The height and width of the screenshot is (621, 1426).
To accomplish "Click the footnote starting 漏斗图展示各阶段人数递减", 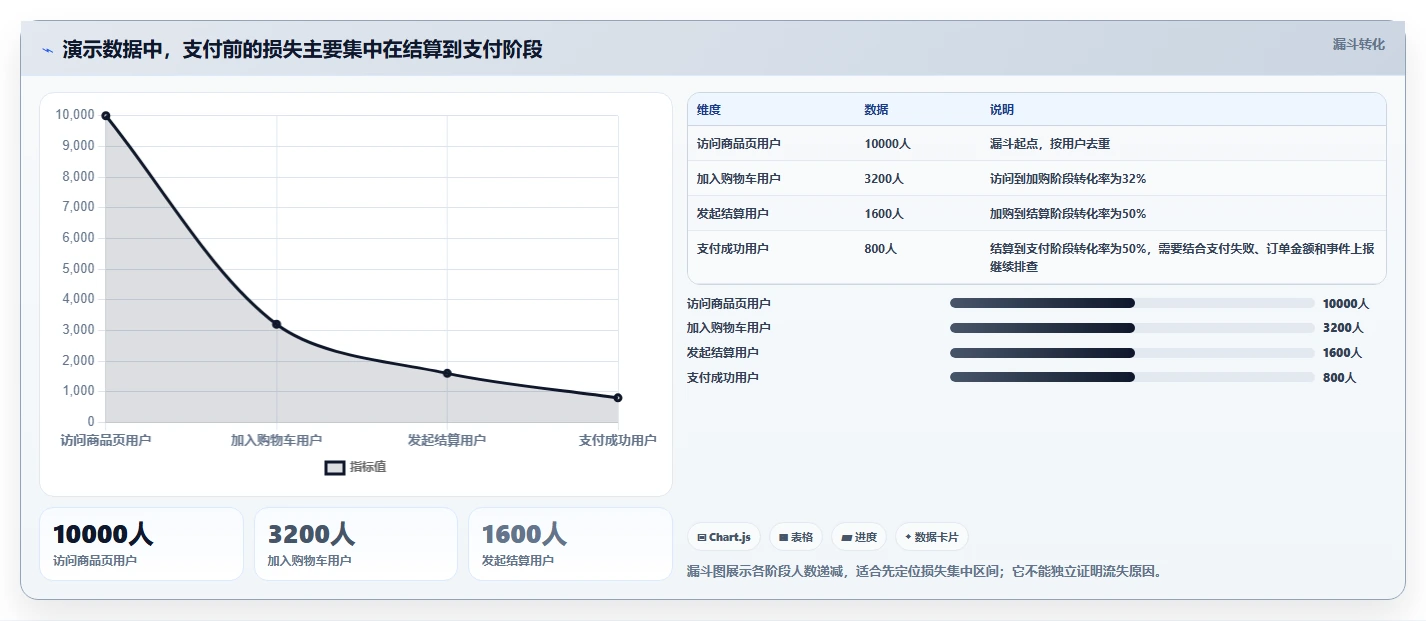I will click(x=927, y=572).
